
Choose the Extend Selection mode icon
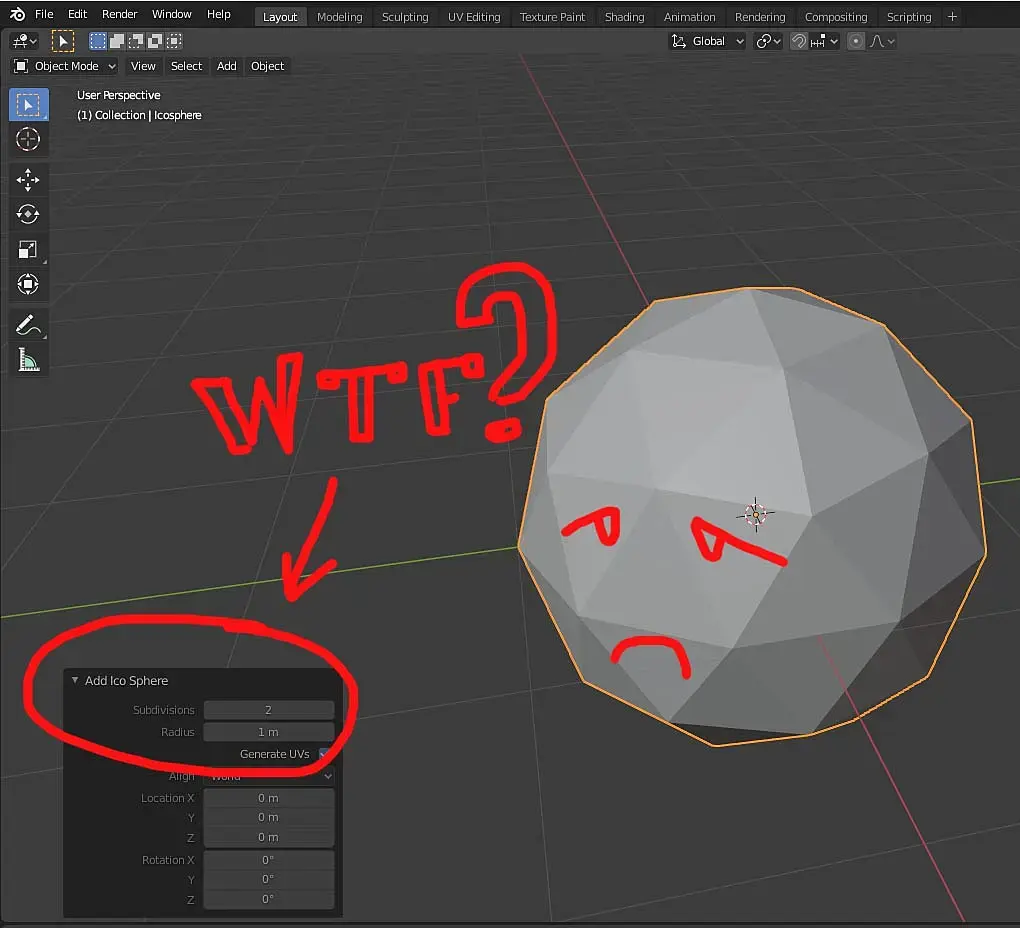117,41
